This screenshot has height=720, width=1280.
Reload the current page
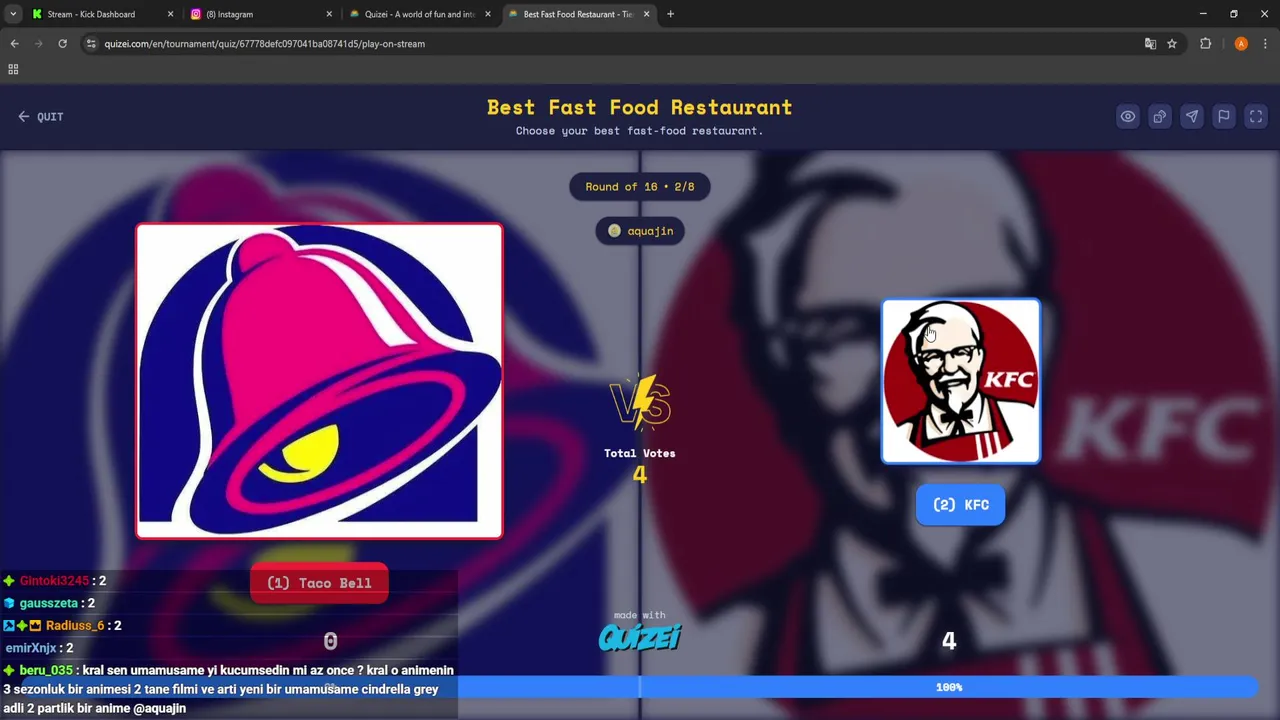pyautogui.click(x=62, y=44)
